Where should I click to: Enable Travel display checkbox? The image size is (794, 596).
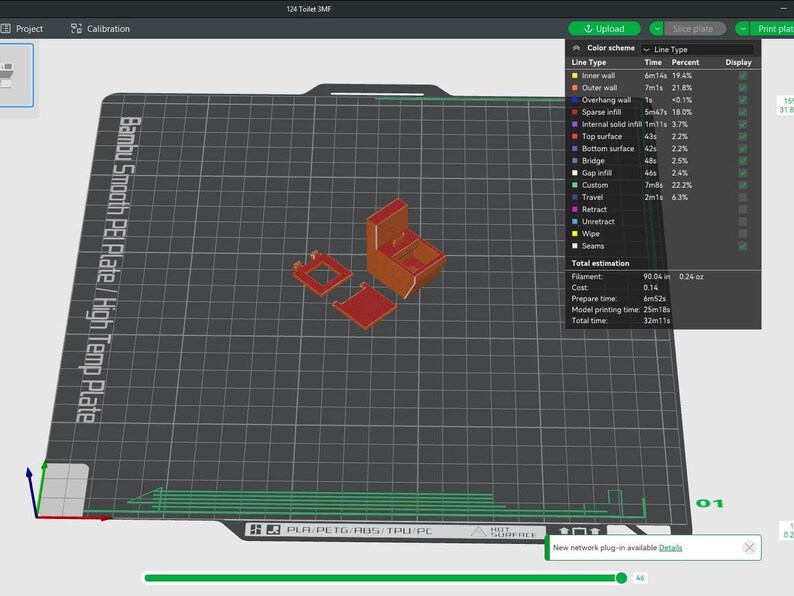coord(742,197)
